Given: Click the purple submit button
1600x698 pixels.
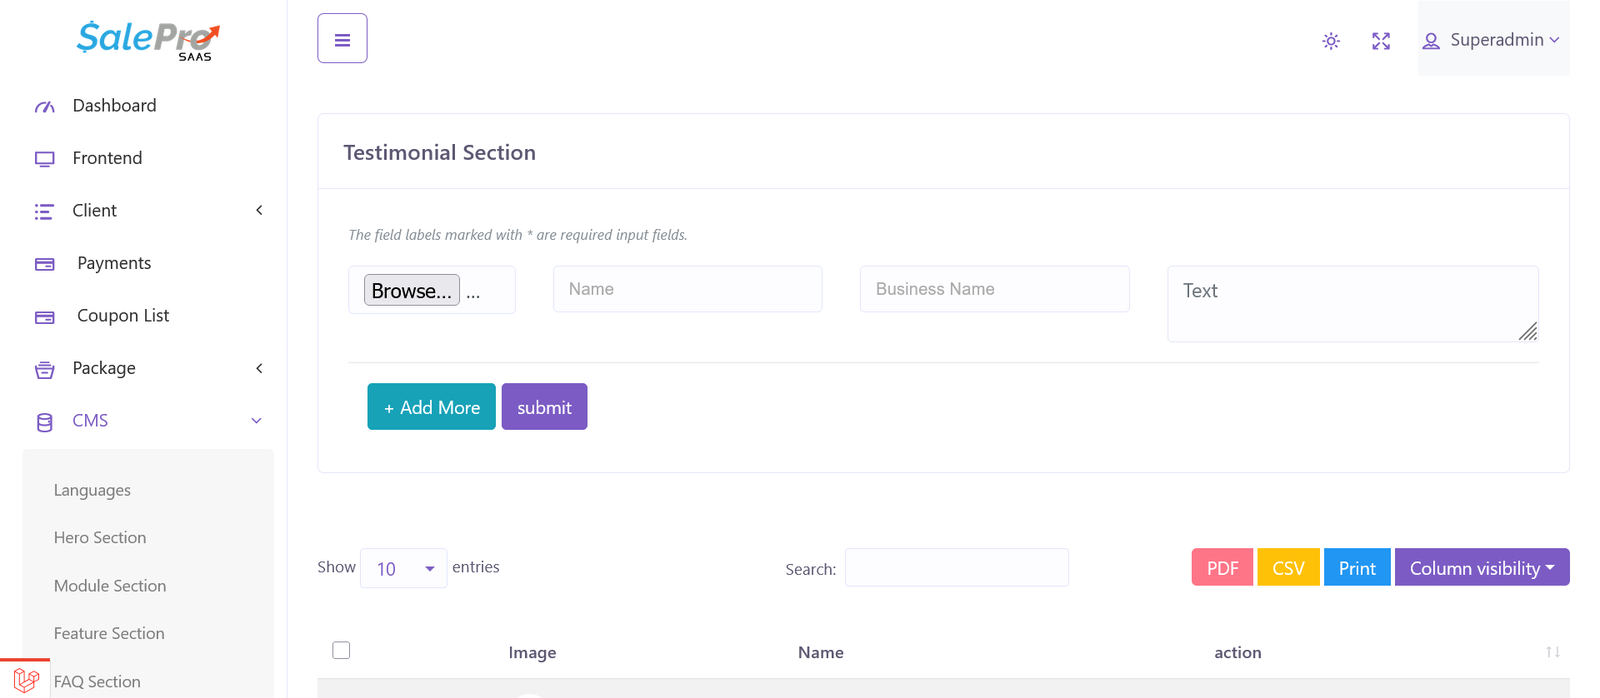Looking at the screenshot, I should point(544,407).
